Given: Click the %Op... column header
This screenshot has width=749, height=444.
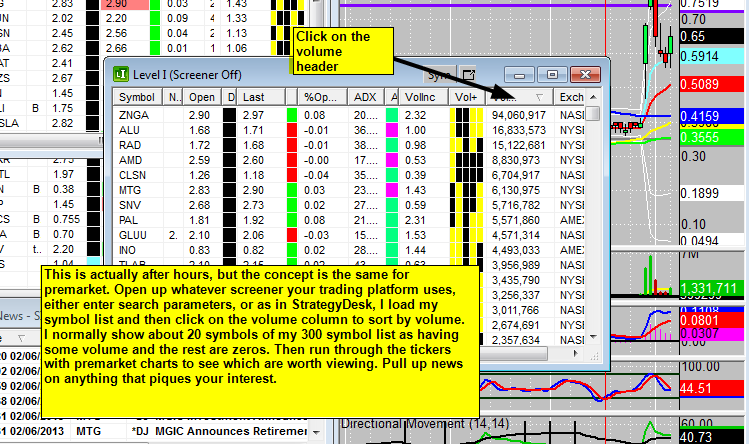Looking at the screenshot, I should [322, 97].
